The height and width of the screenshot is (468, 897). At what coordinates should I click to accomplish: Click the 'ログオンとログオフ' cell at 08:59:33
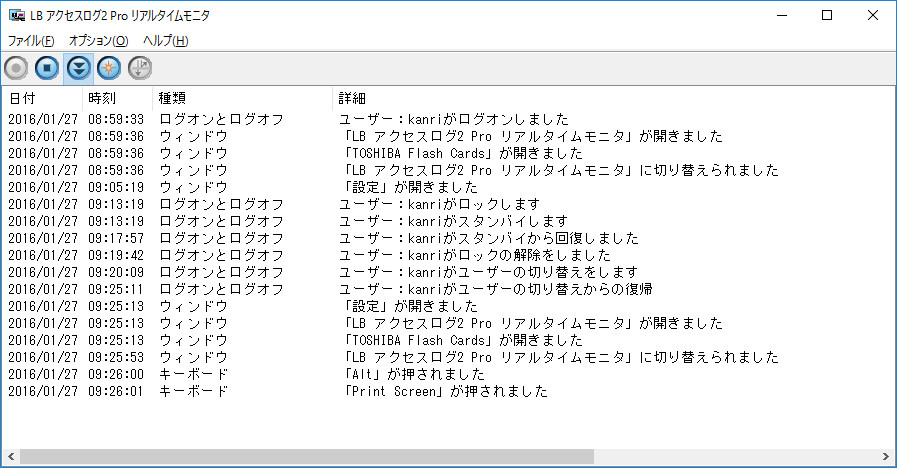(221, 119)
